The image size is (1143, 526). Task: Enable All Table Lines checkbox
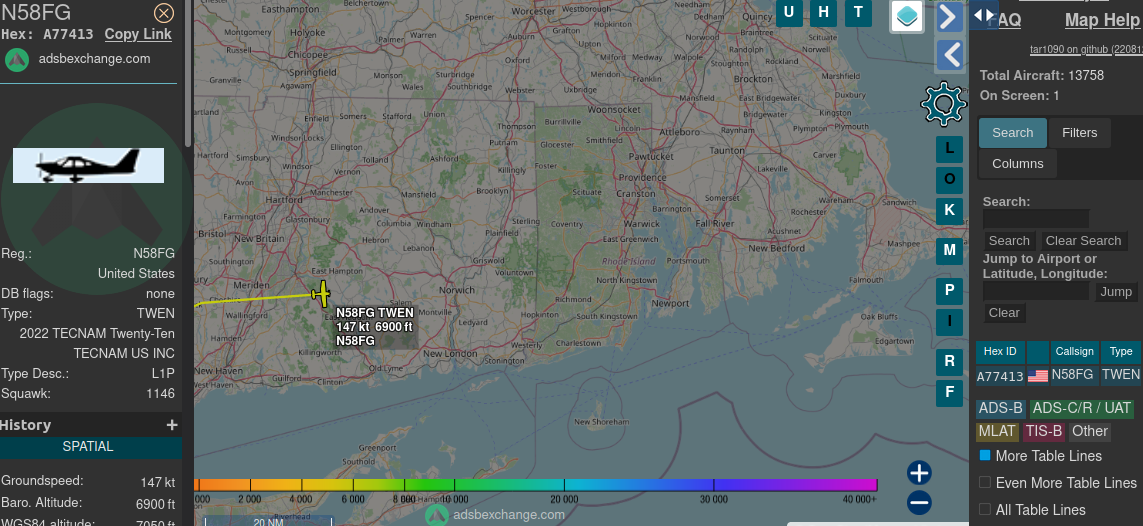(985, 509)
